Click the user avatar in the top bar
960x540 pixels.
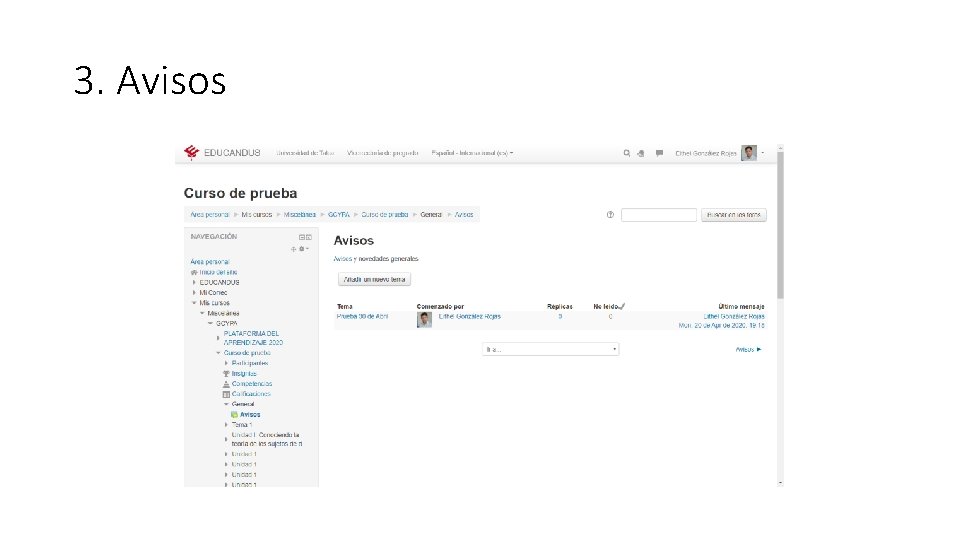tap(749, 153)
